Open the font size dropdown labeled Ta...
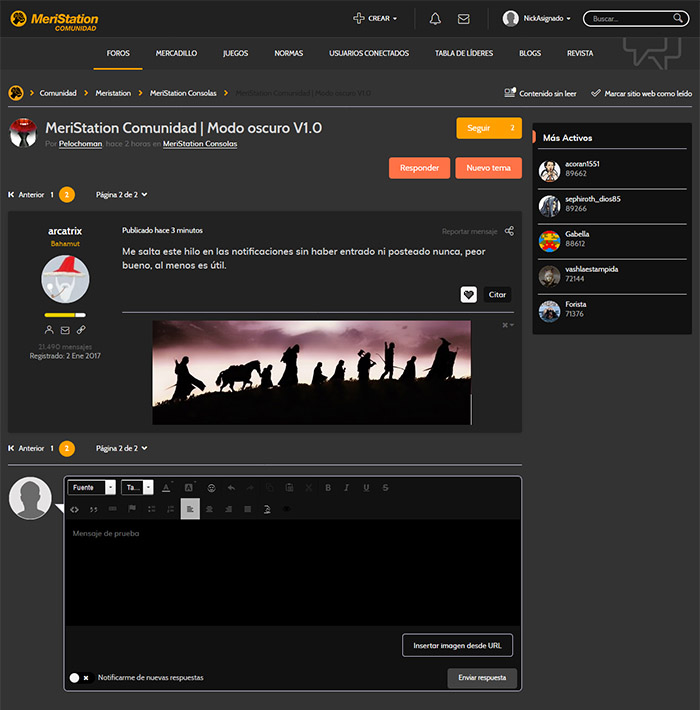700x710 pixels. click(138, 487)
